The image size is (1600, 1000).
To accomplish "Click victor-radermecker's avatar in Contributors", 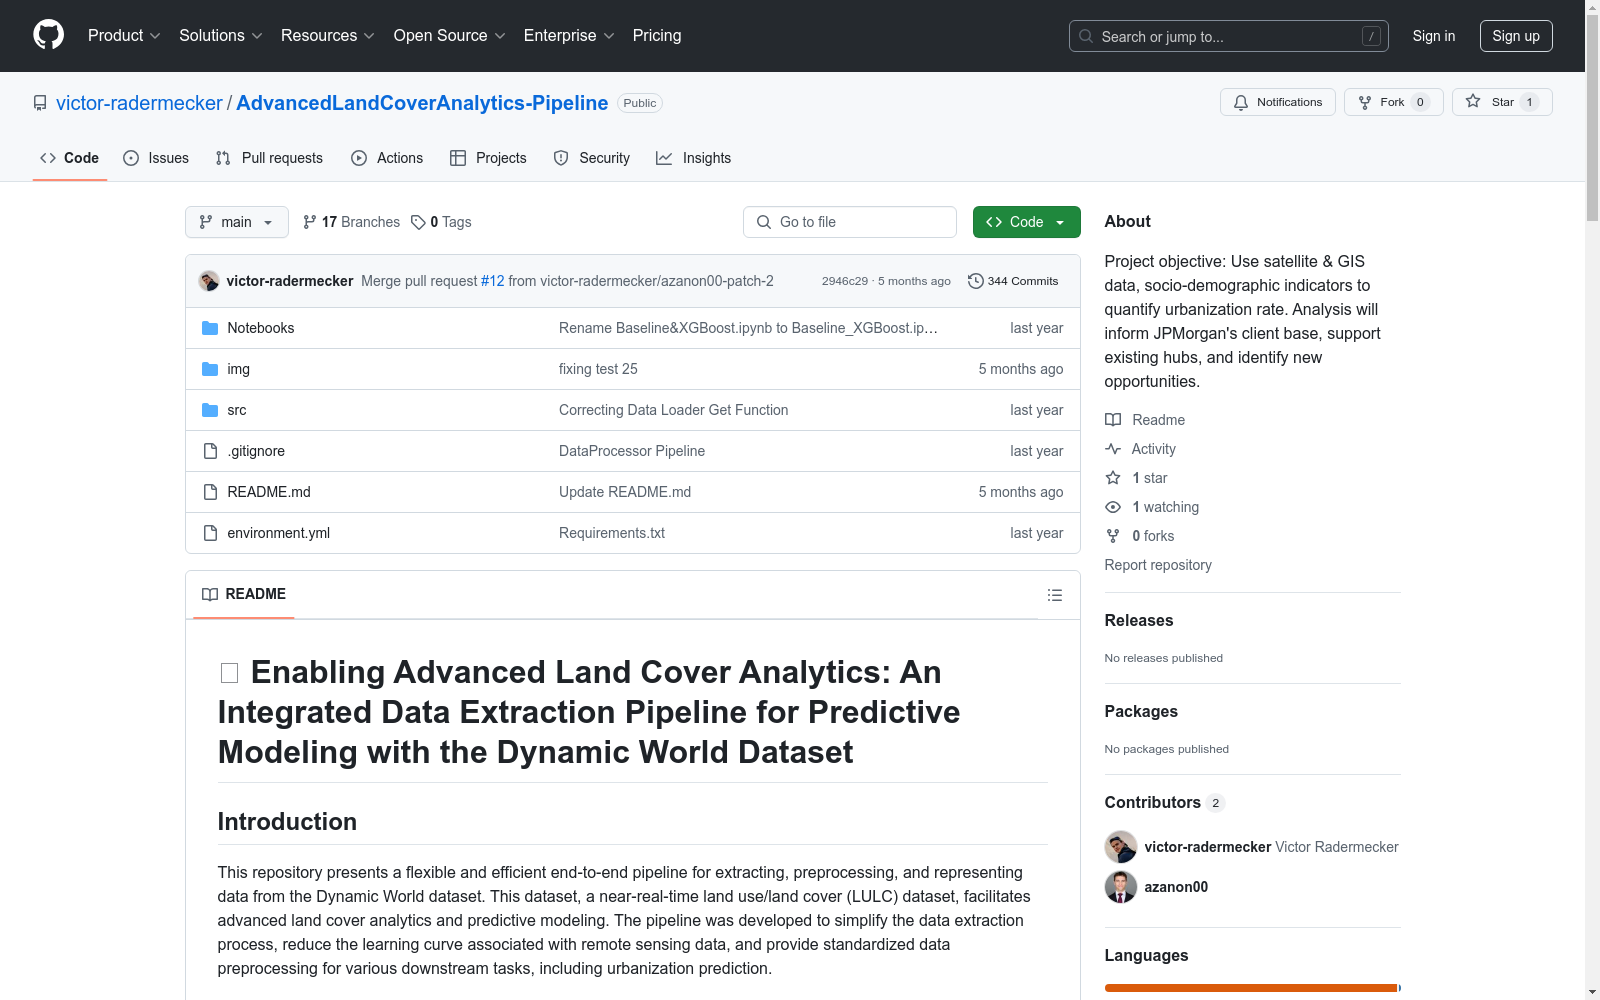I will [1120, 847].
